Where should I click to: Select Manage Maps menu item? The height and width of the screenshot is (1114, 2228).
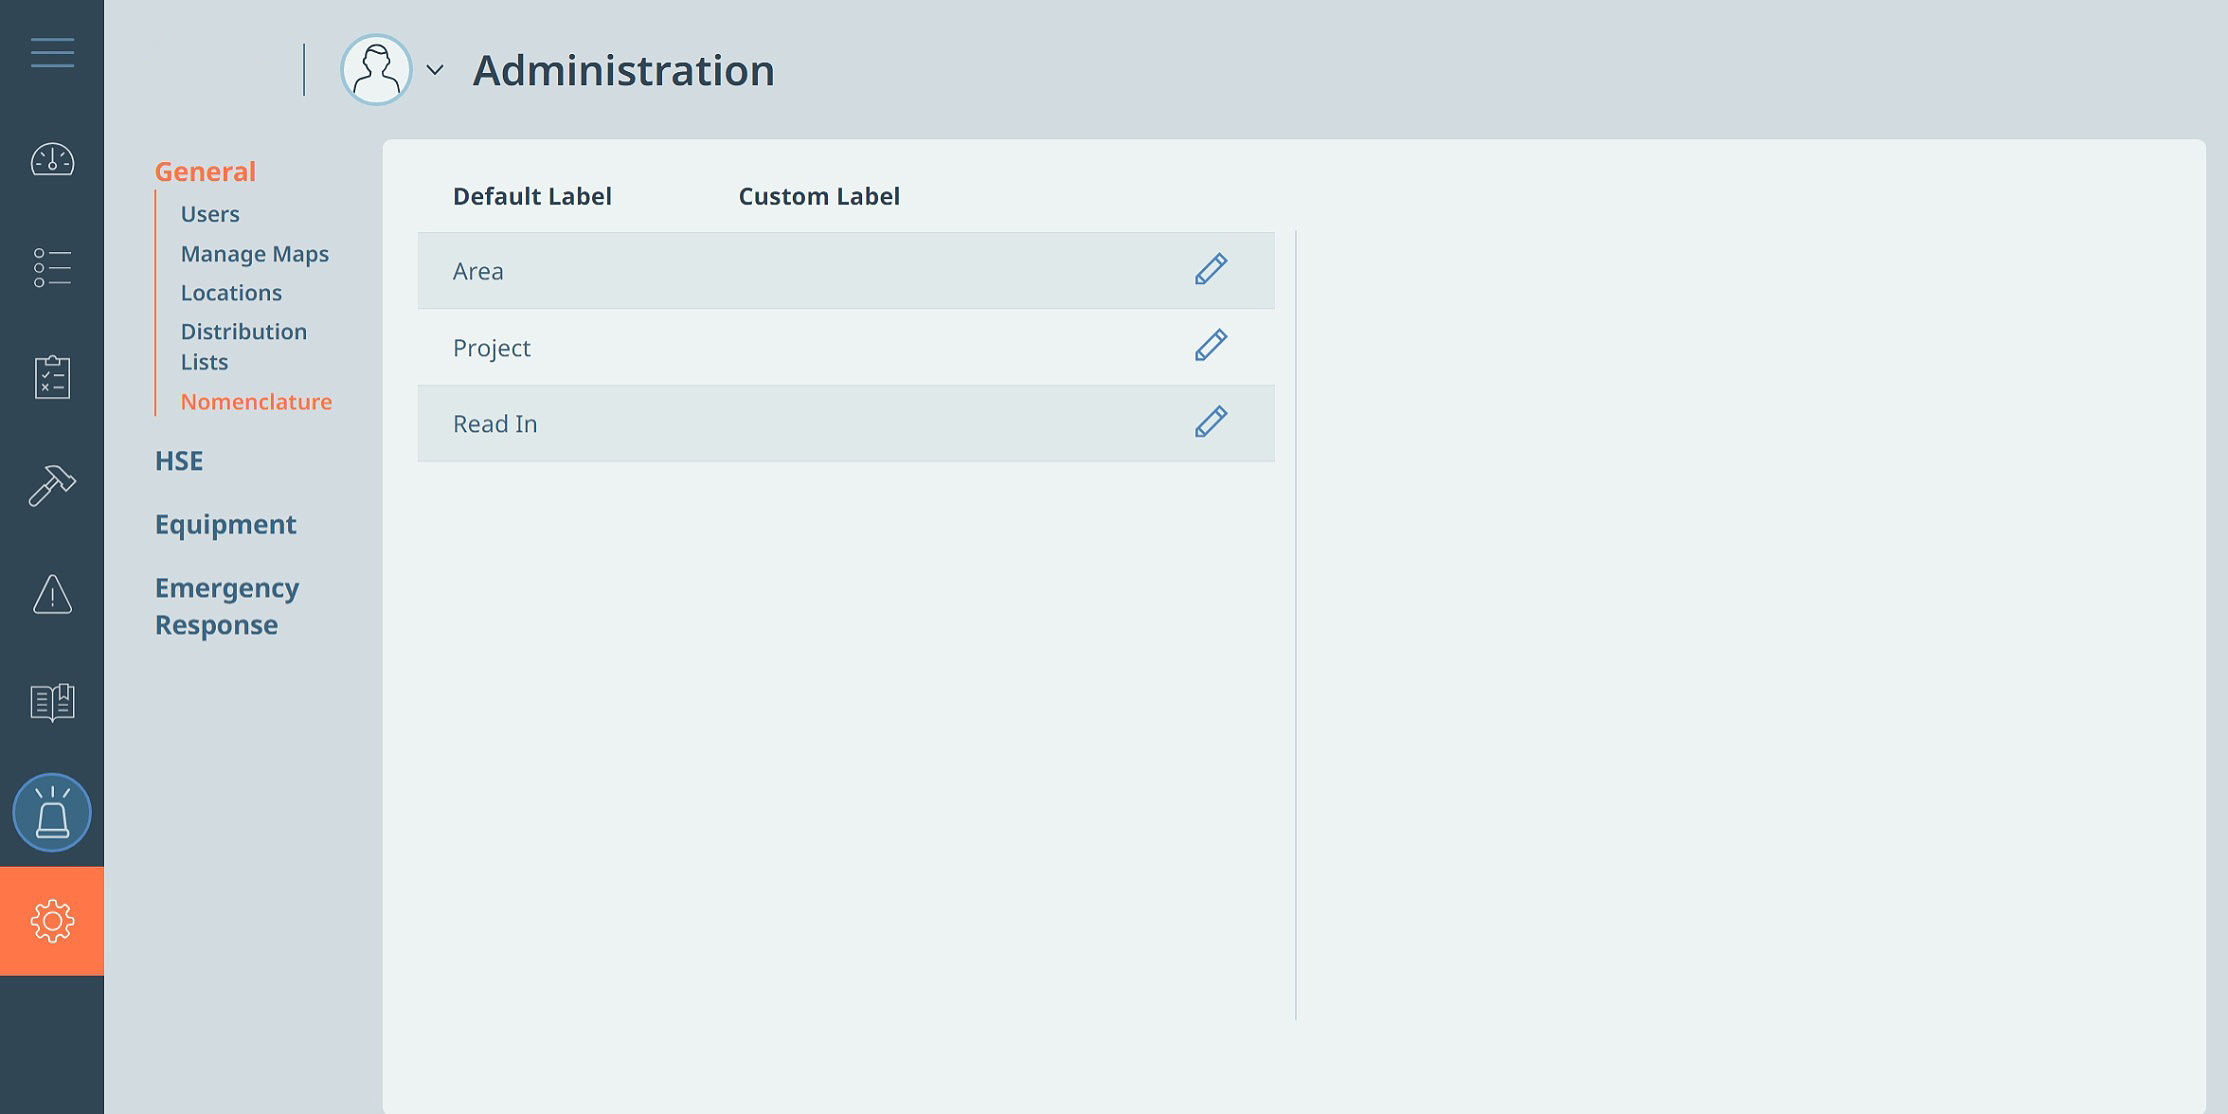[x=255, y=254]
